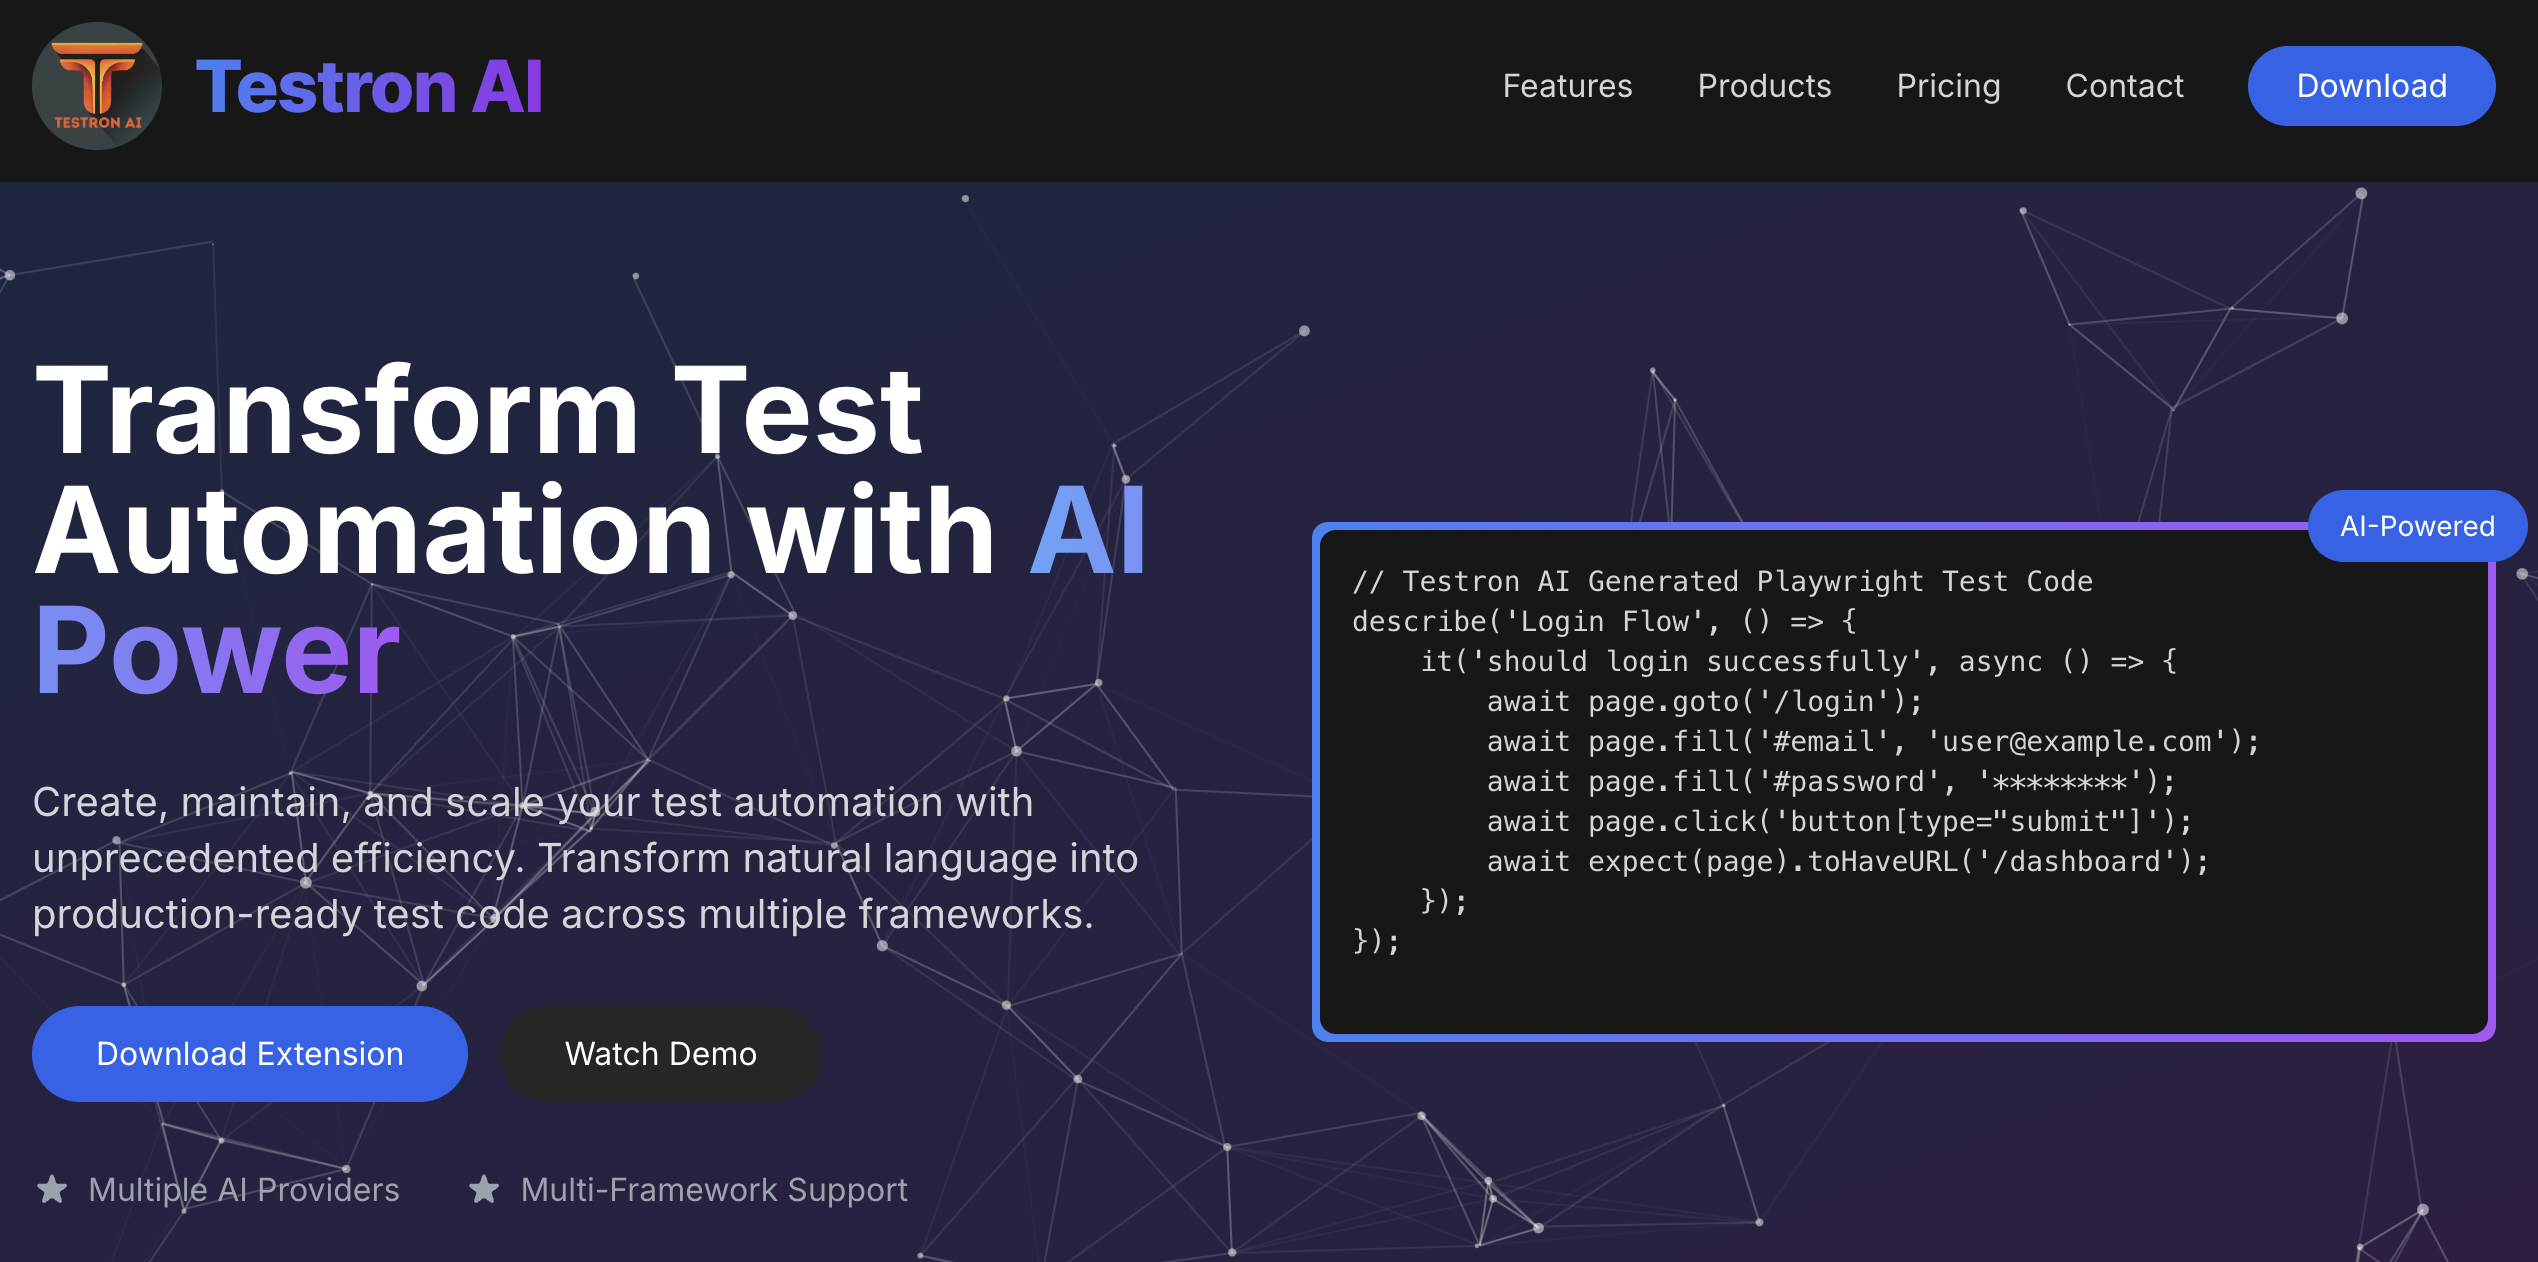
Task: Open the Contact page
Action: 2123,86
